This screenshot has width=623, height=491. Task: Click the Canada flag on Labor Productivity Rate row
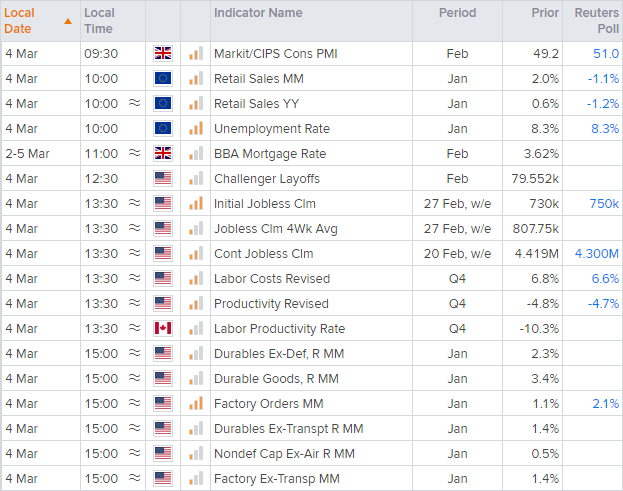[163, 329]
